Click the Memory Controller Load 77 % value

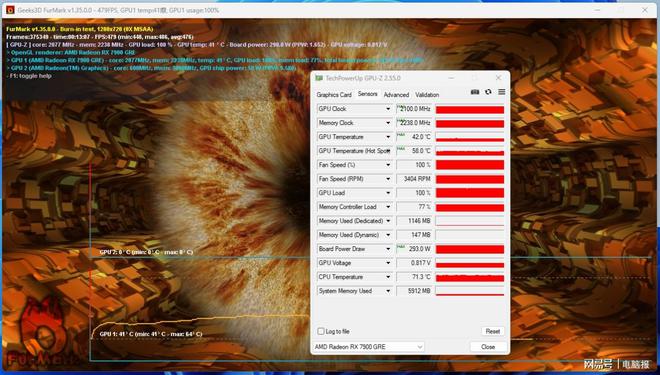coord(415,207)
